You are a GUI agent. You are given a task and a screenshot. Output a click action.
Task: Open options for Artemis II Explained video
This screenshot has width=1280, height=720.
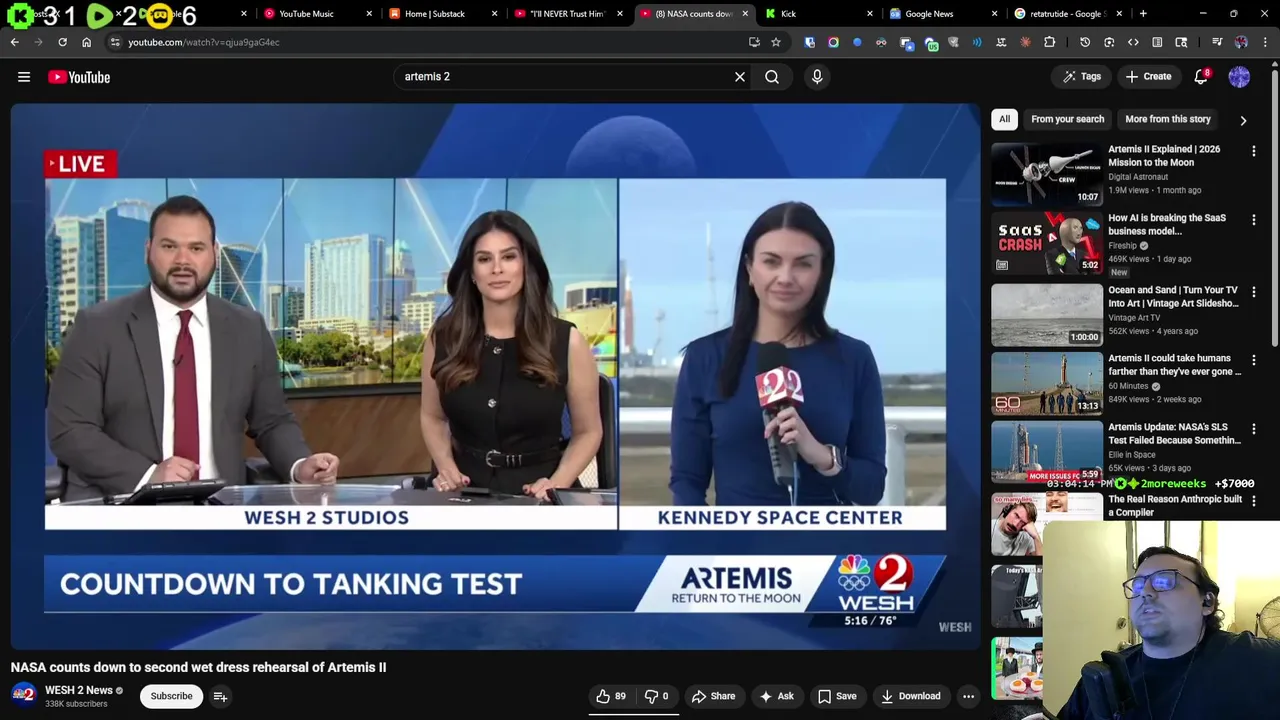1253,151
